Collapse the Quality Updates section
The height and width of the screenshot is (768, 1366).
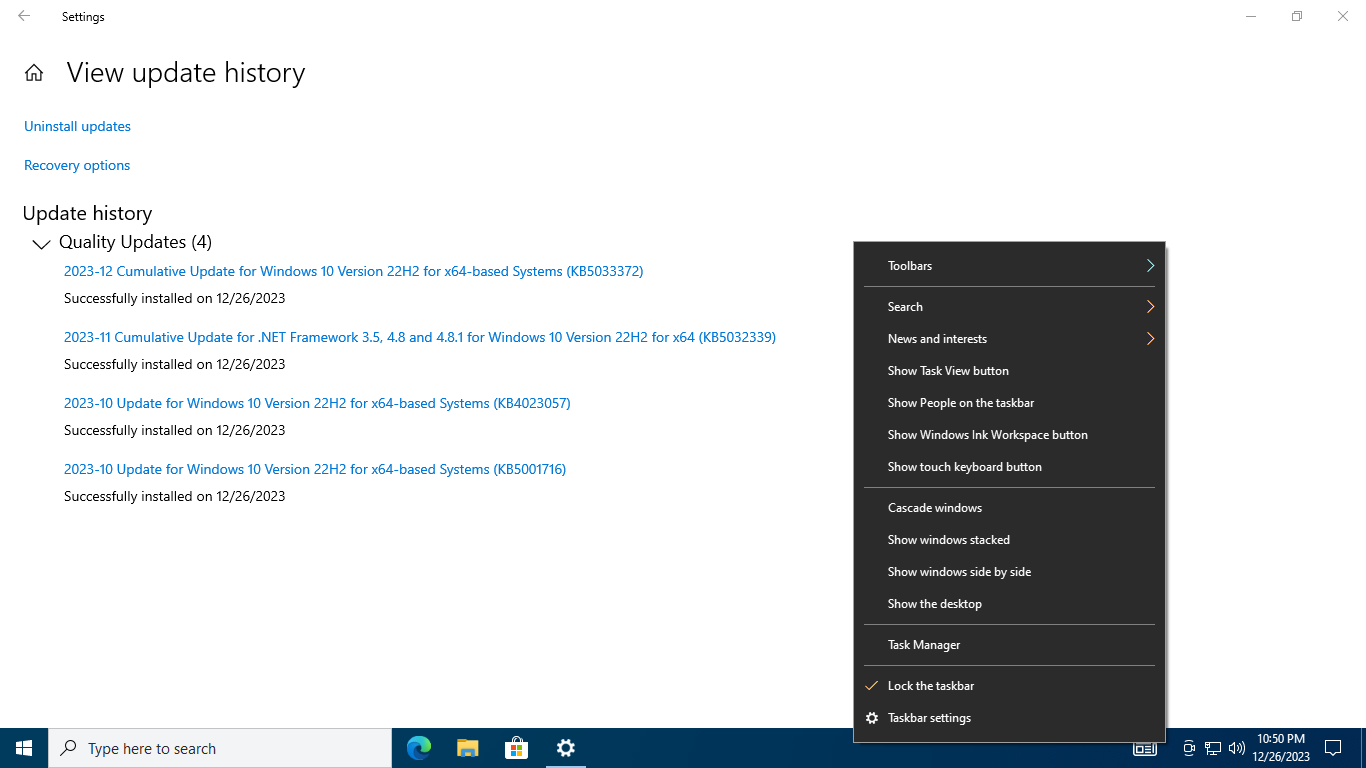(x=41, y=243)
